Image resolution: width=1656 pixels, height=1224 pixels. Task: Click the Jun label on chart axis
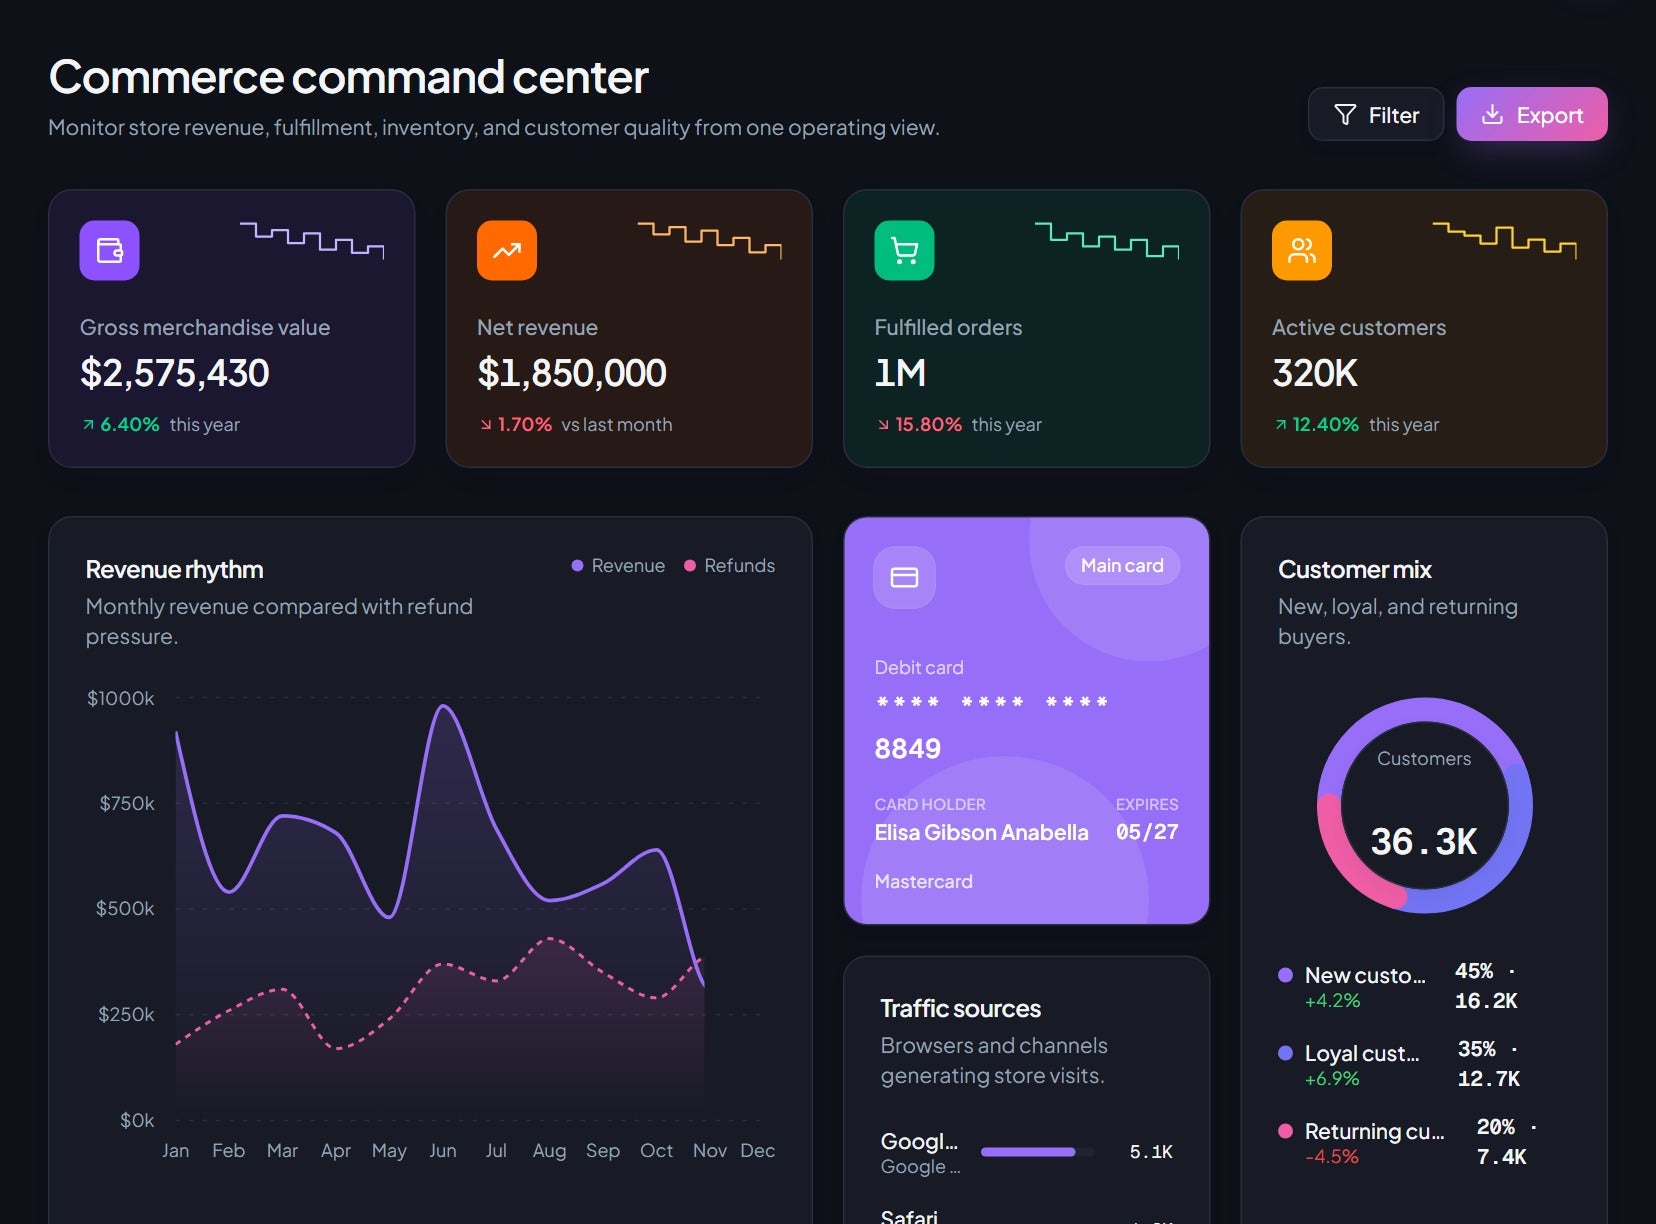click(x=443, y=1151)
